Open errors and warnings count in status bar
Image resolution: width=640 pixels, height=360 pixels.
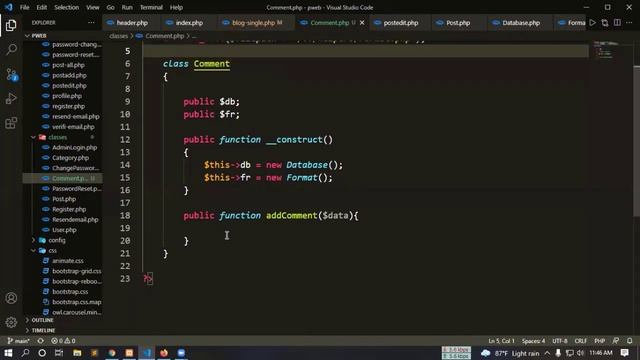click(x=63, y=340)
